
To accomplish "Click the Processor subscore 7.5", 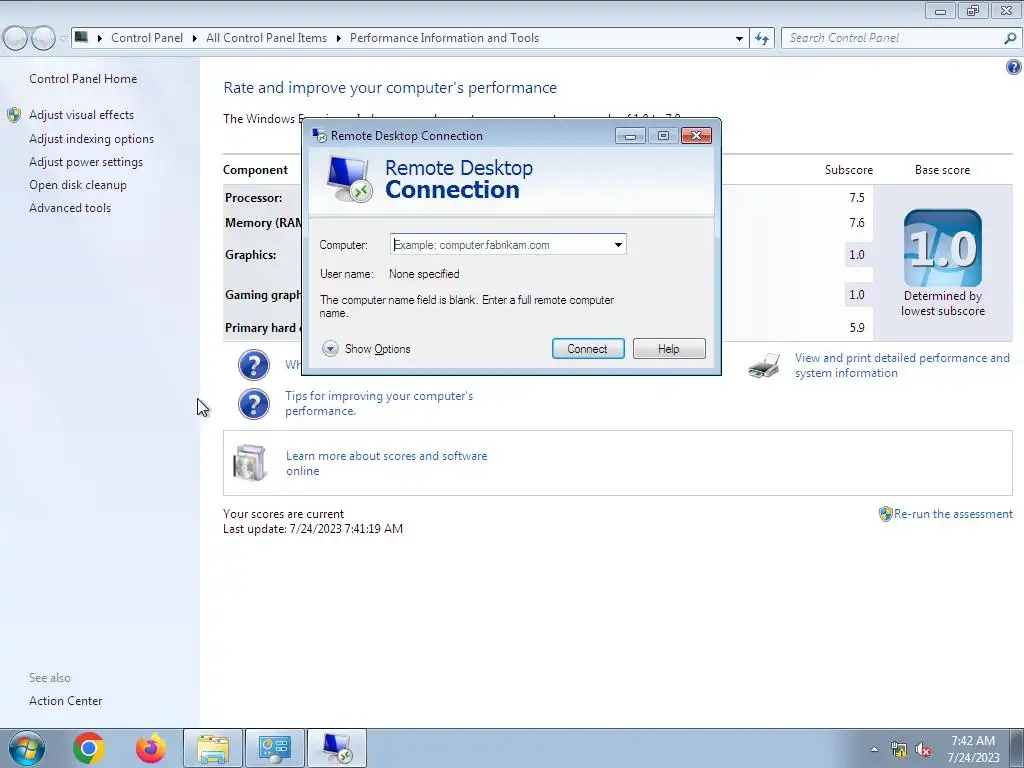I will pyautogui.click(x=857, y=198).
